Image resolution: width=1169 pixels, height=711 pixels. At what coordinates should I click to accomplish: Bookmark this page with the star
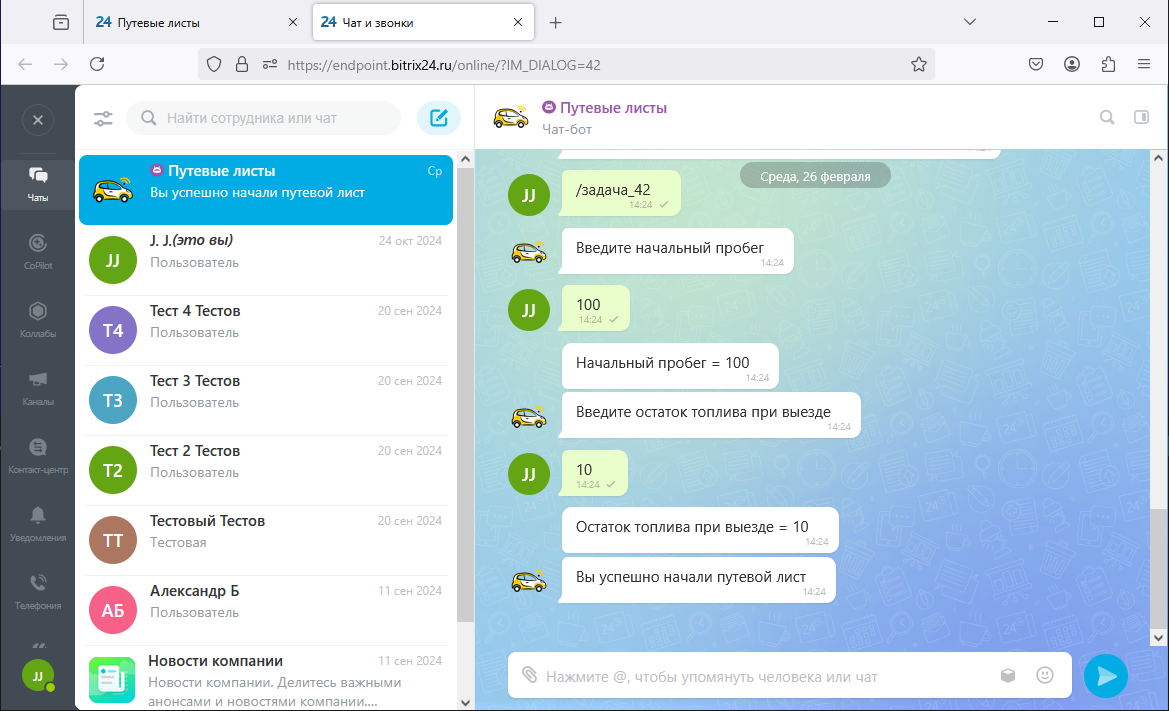pos(918,65)
